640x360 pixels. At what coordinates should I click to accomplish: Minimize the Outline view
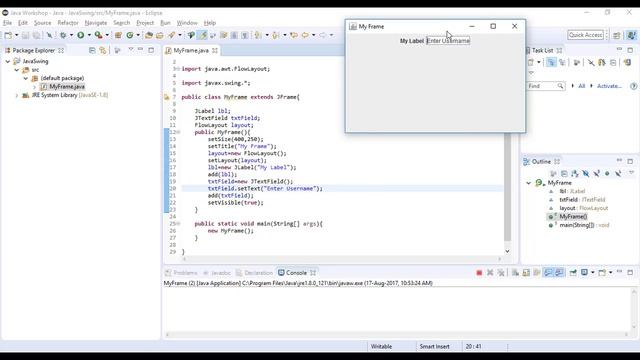[x=619, y=161]
